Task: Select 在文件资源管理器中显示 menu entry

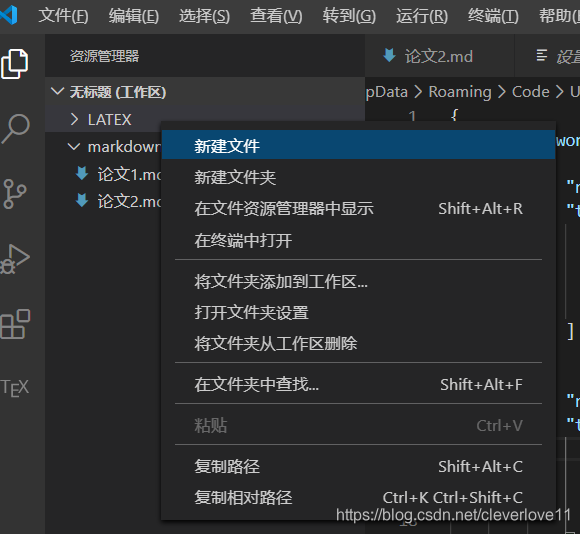Action: pyautogui.click(x=358, y=209)
